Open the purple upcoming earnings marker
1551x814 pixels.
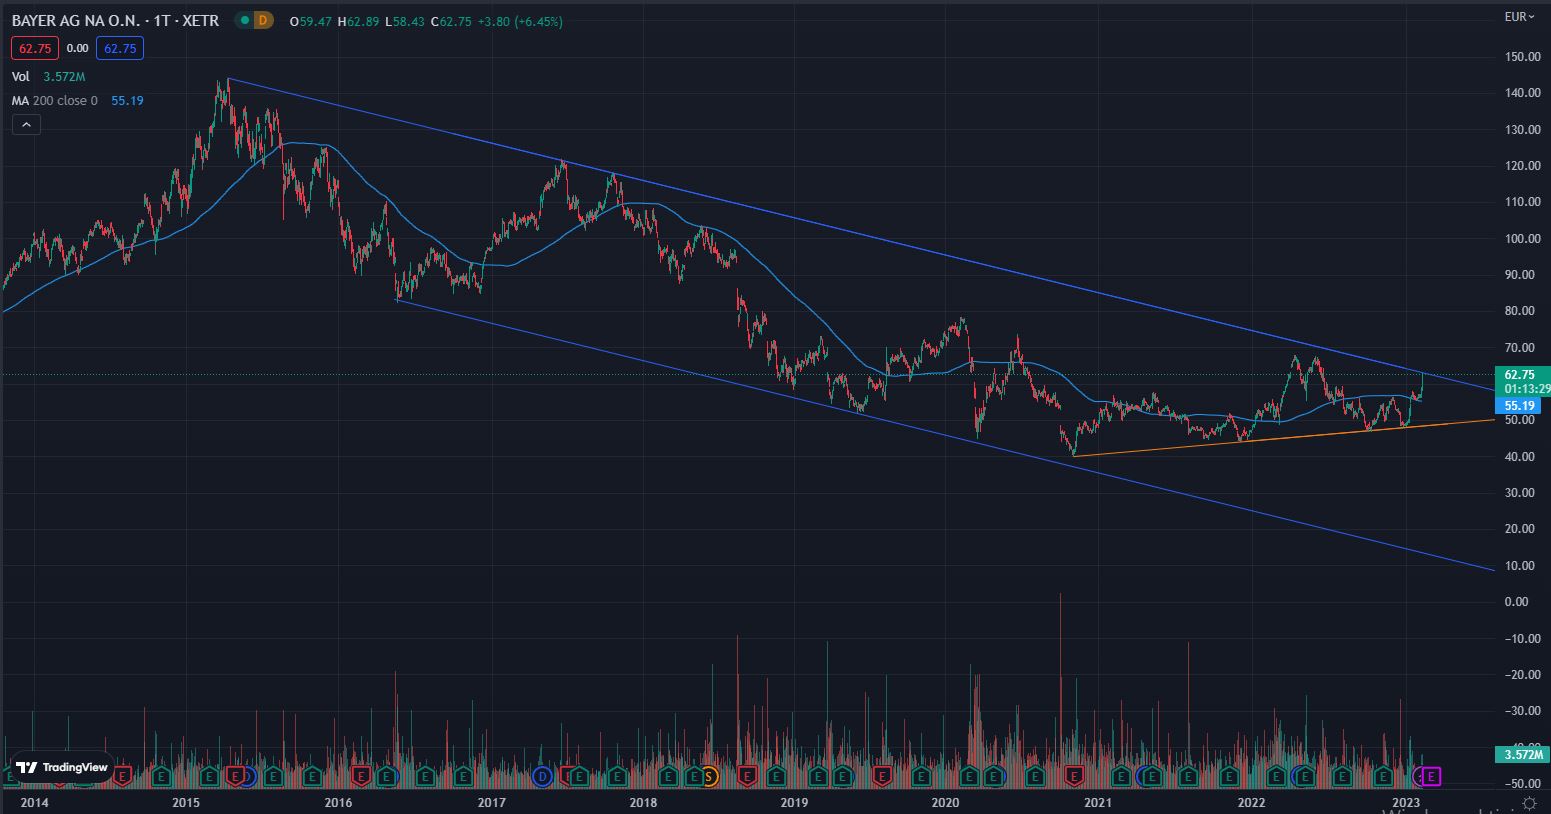tap(1431, 775)
